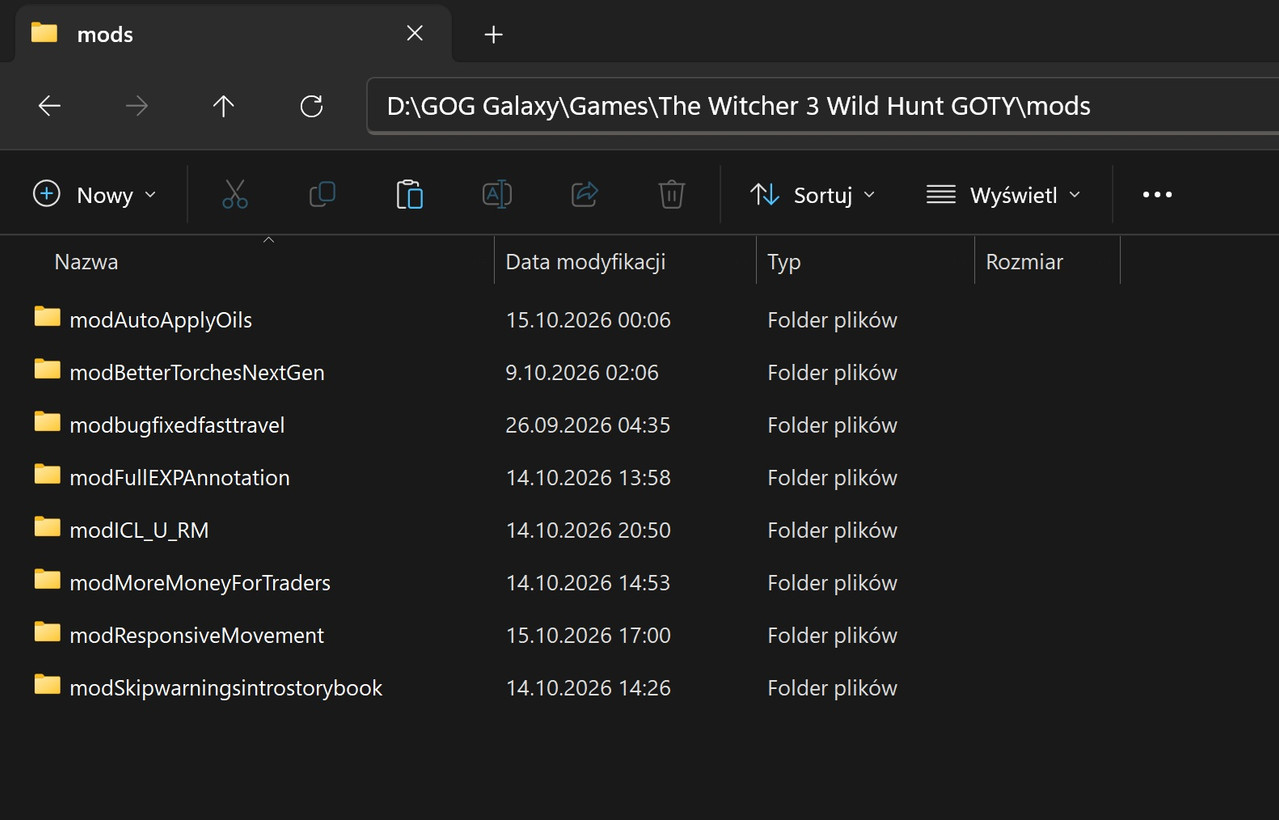This screenshot has height=820, width=1279.
Task: Sort by Data modyfikacji column header
Action: click(x=586, y=262)
